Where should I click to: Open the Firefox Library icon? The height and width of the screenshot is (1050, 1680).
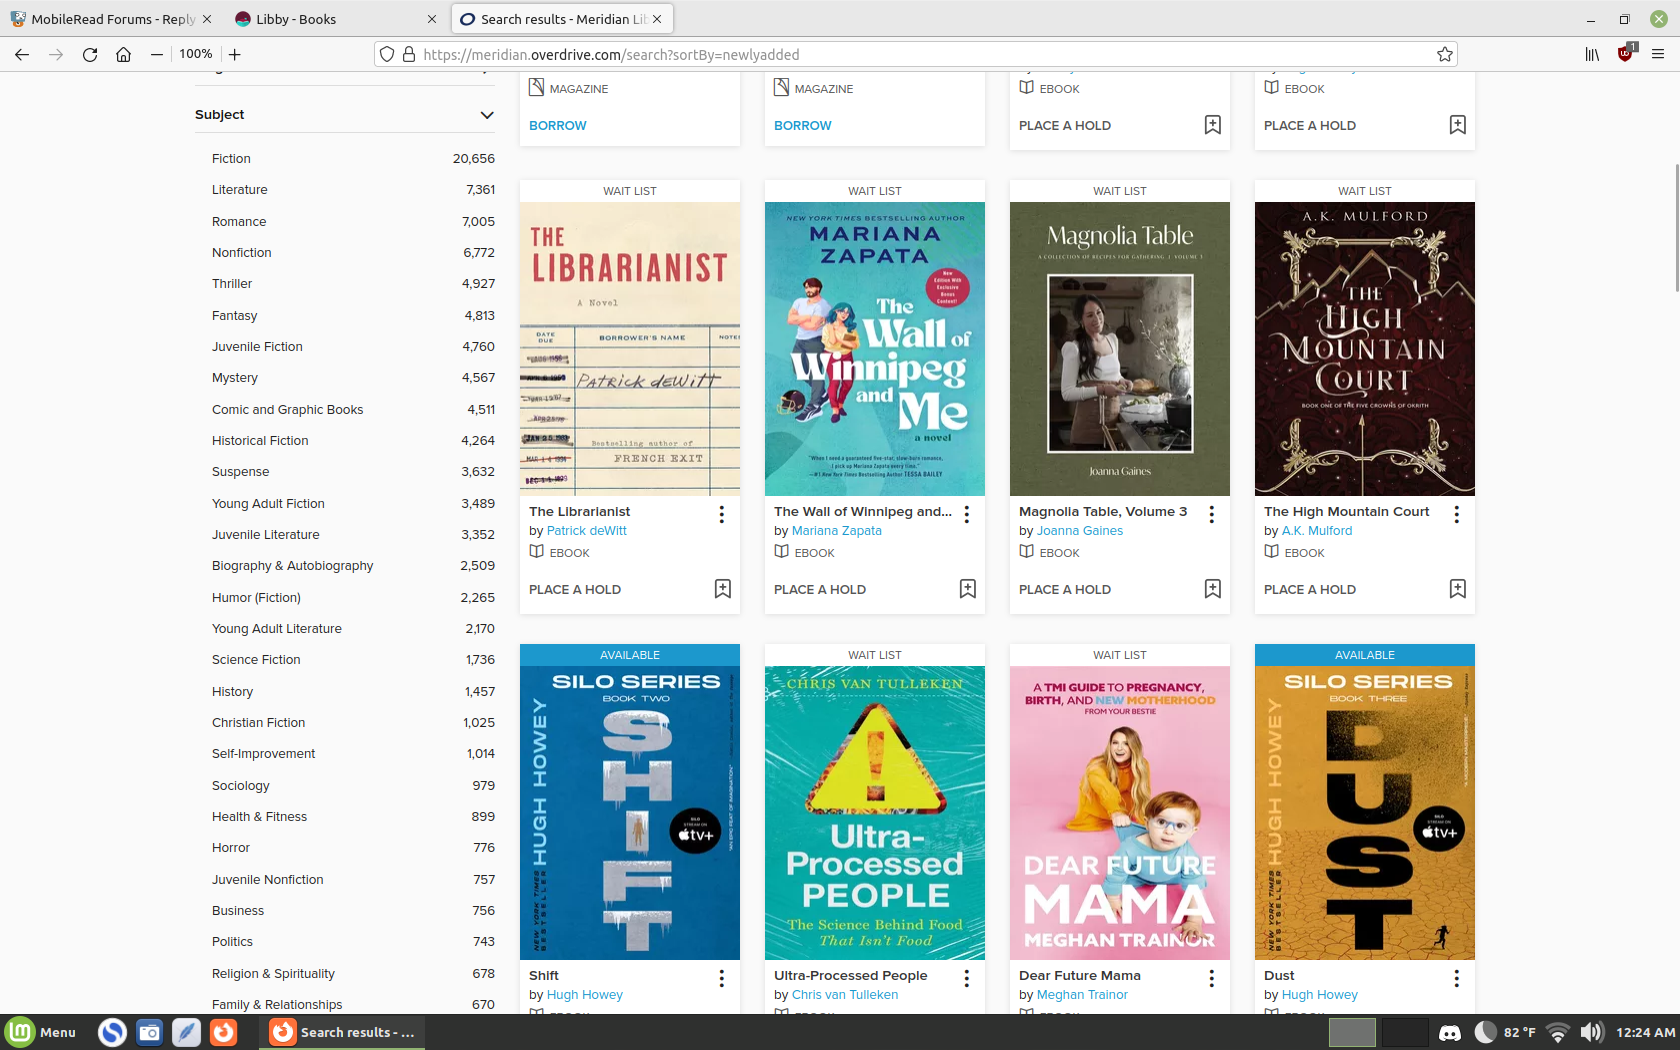pyautogui.click(x=1592, y=54)
